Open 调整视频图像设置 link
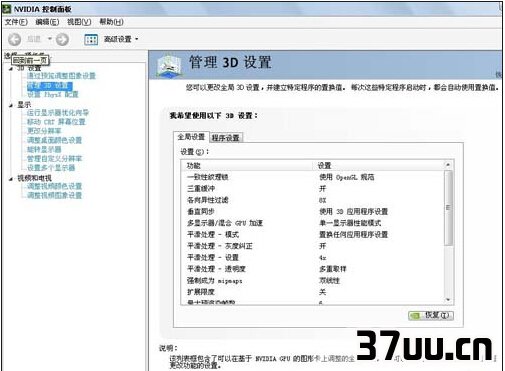 click(x=54, y=195)
